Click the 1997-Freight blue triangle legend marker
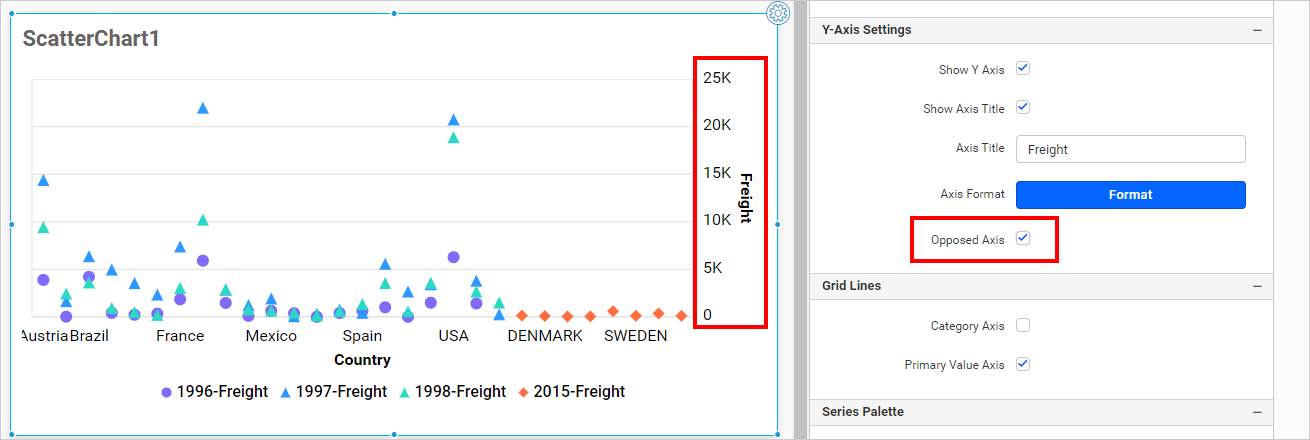This screenshot has height=440, width=1310. pyautogui.click(x=285, y=392)
